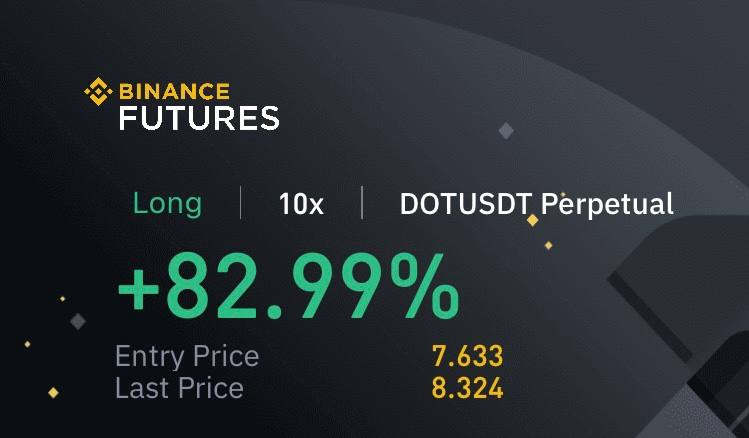The width and height of the screenshot is (749, 438).
Task: Click the +82.99% profit figure
Action: tap(289, 287)
